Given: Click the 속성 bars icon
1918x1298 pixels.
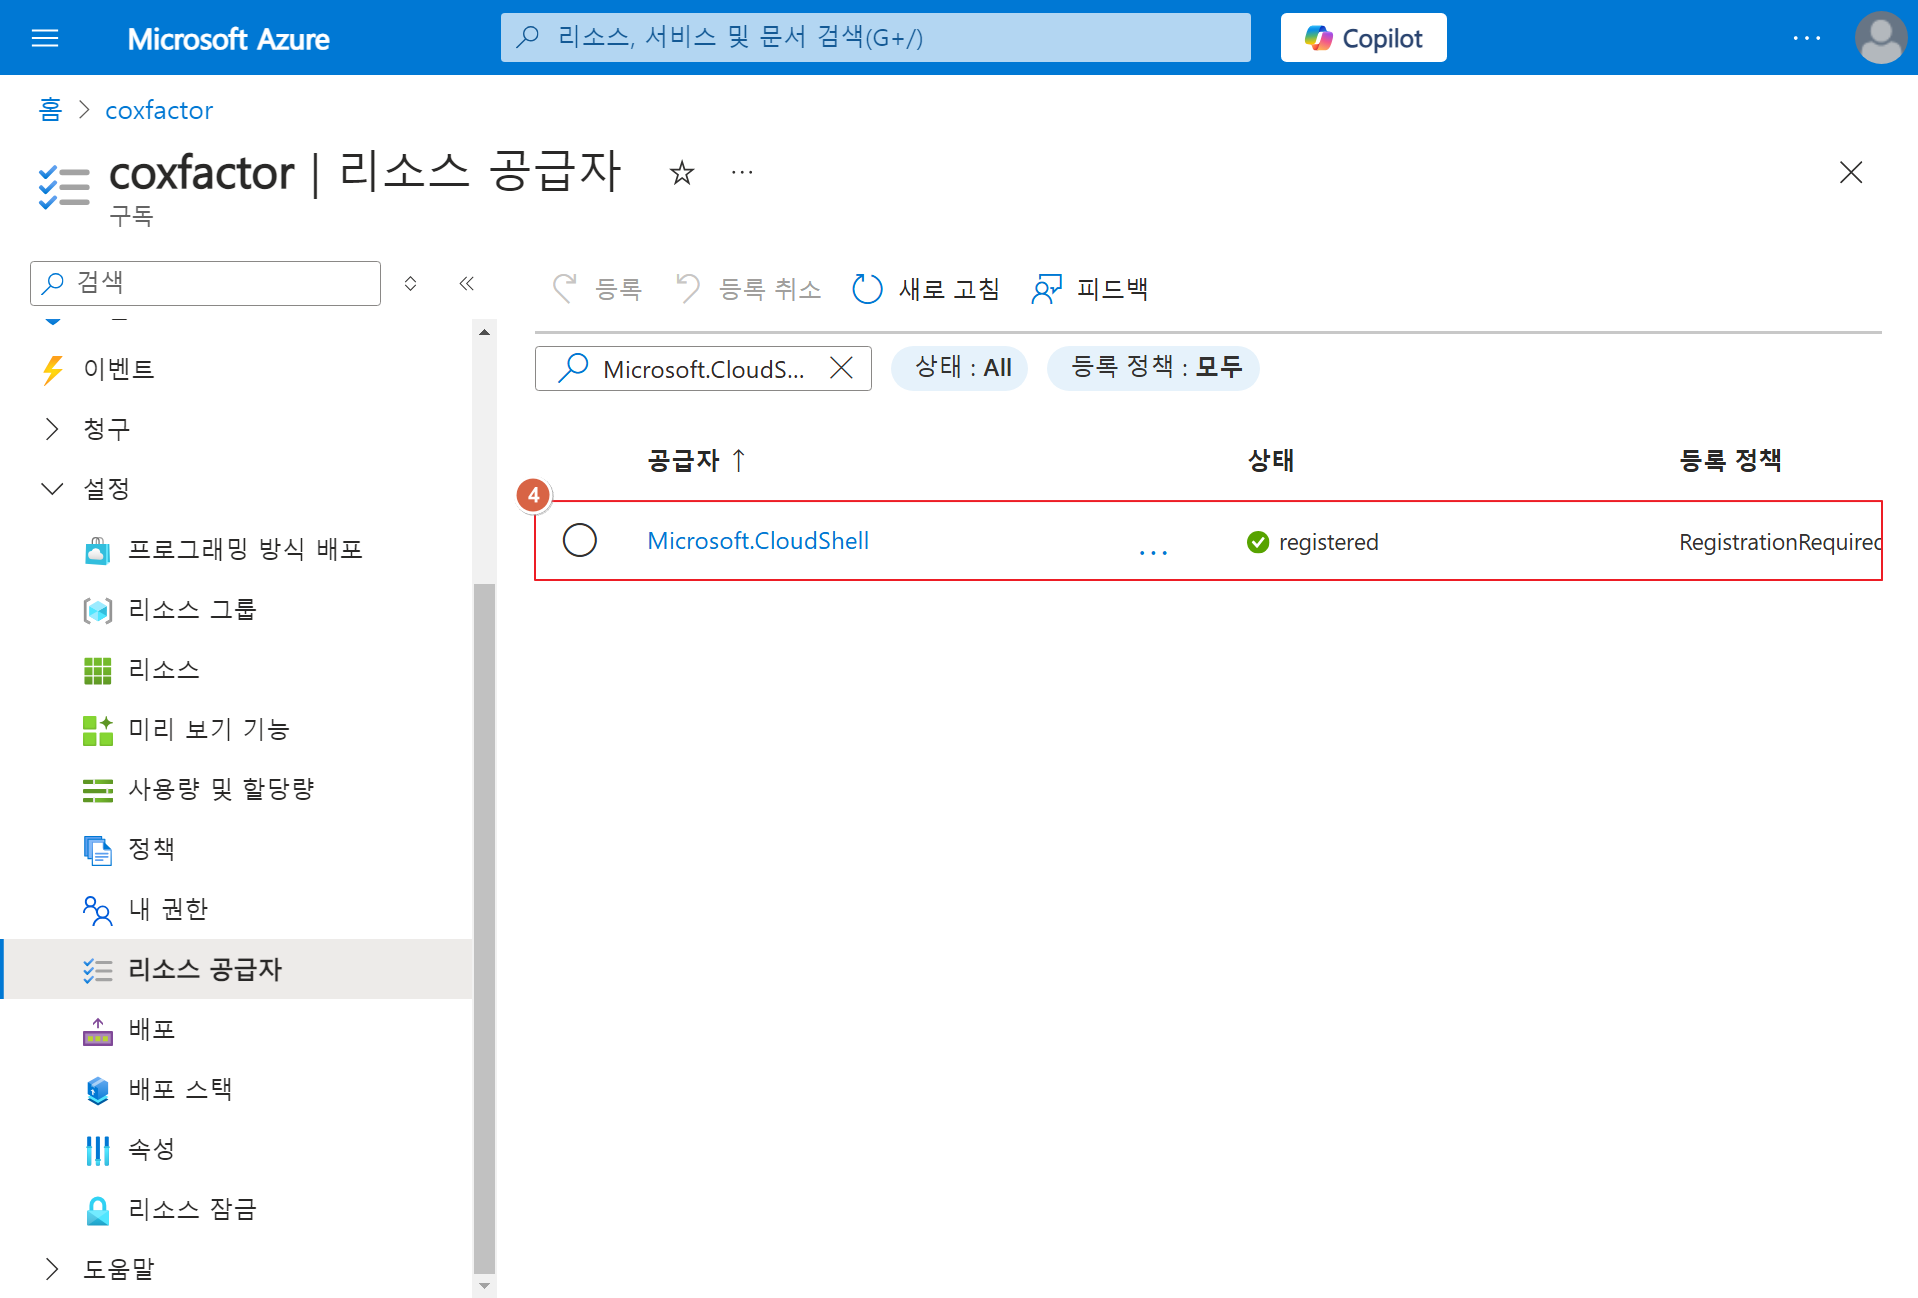Looking at the screenshot, I should [98, 1150].
